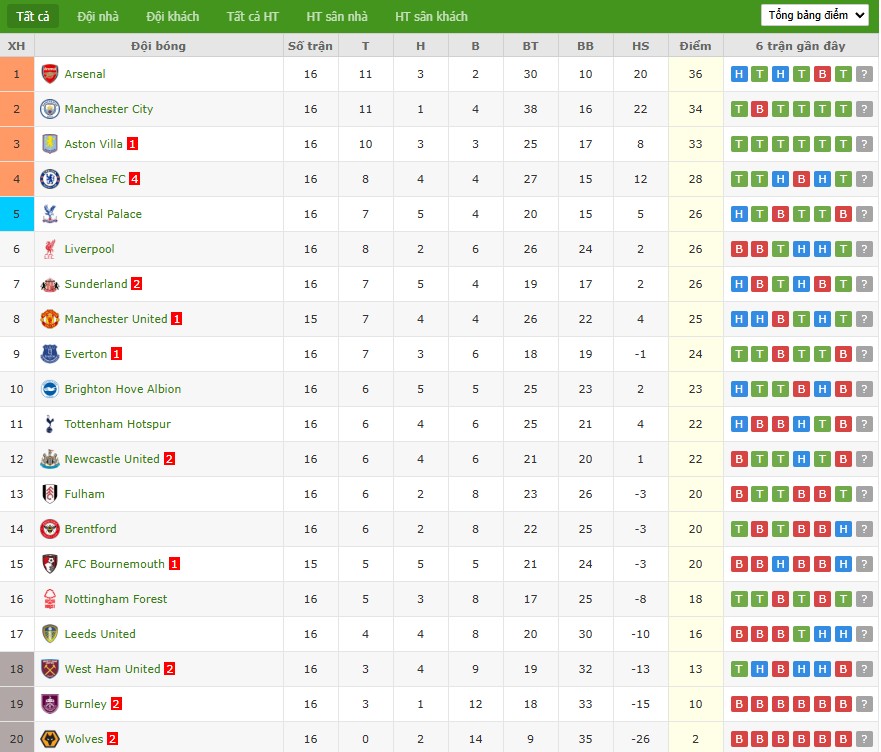This screenshot has height=752, width=881.
Task: Open the Brighton Hove Albion team link
Action: point(122,389)
